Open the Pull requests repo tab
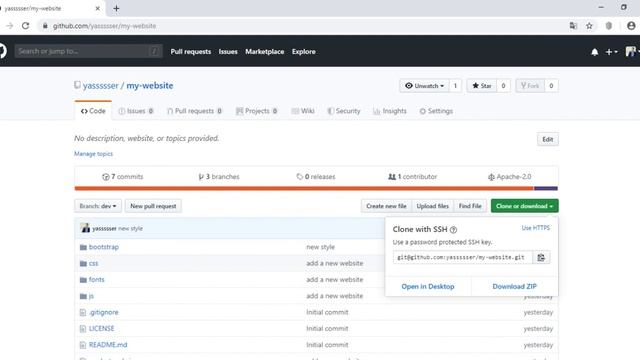 pyautogui.click(x=195, y=111)
